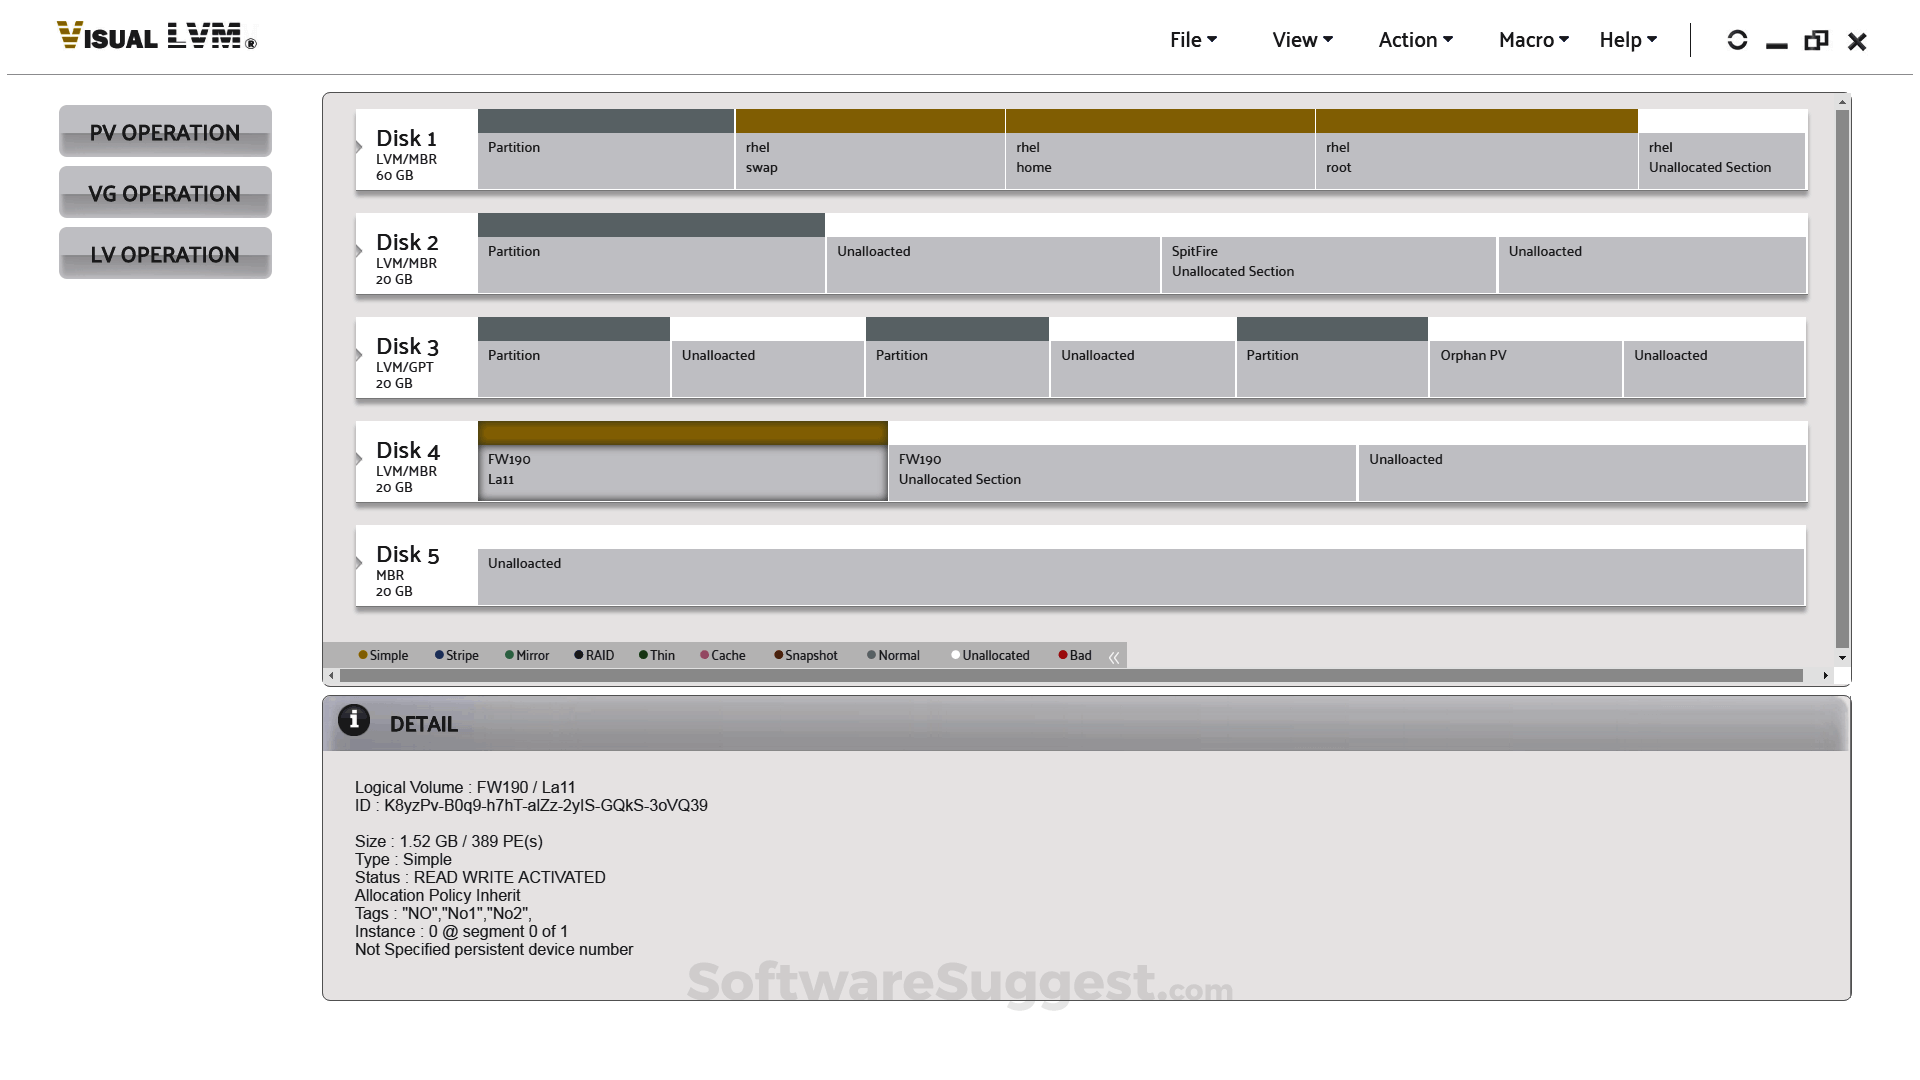Select the Cache legend marker

tap(705, 655)
